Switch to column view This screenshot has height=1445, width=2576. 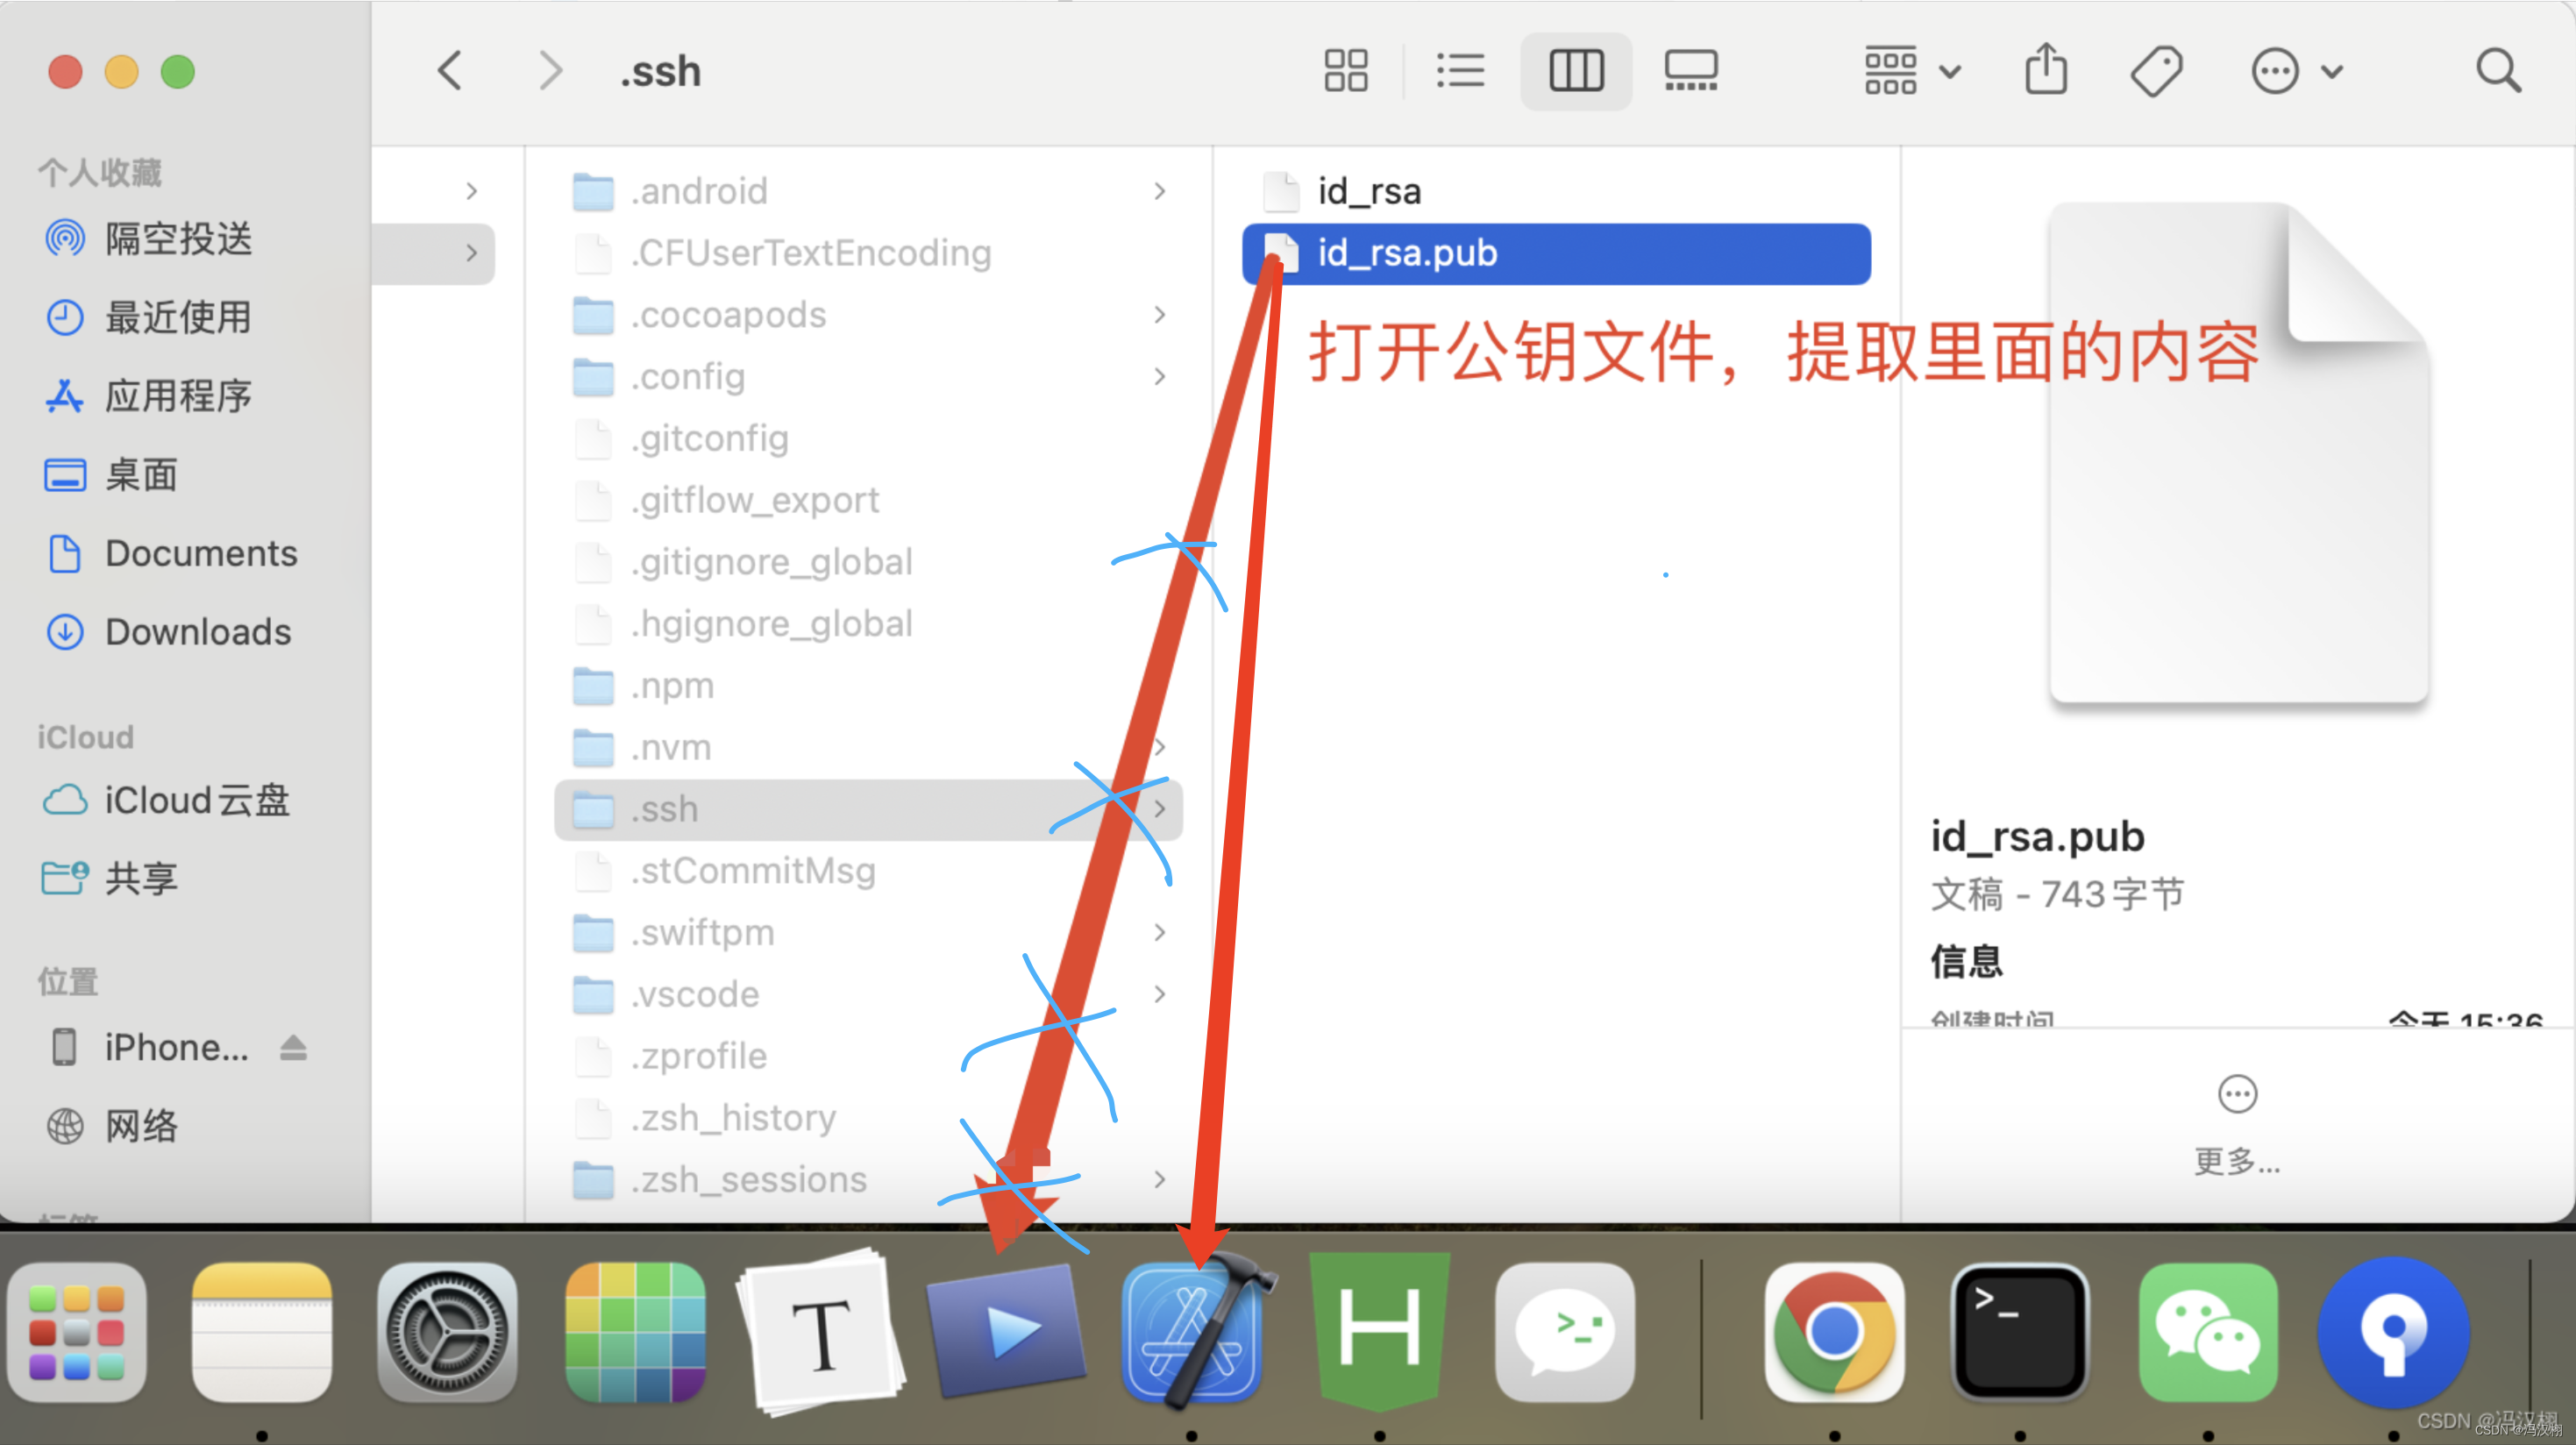[1576, 71]
